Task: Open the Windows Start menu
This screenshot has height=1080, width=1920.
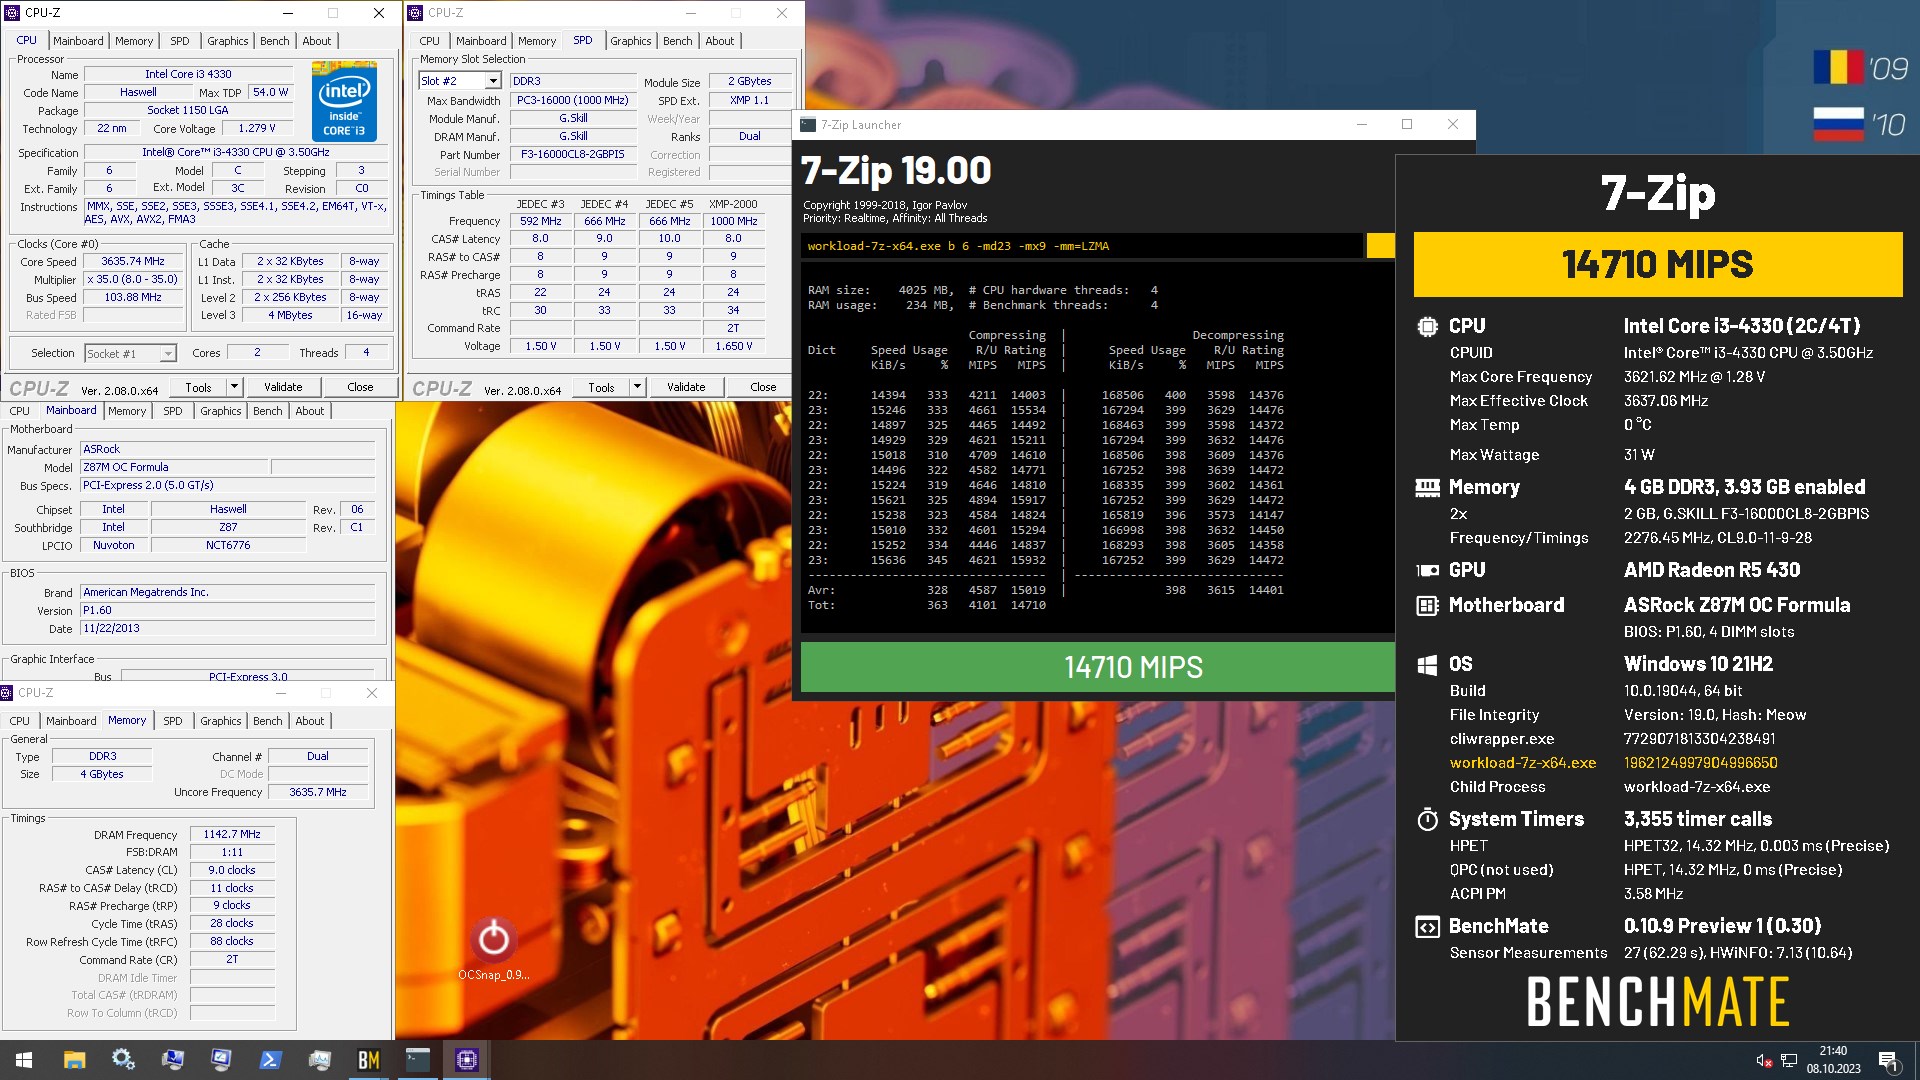Action: tap(24, 1060)
